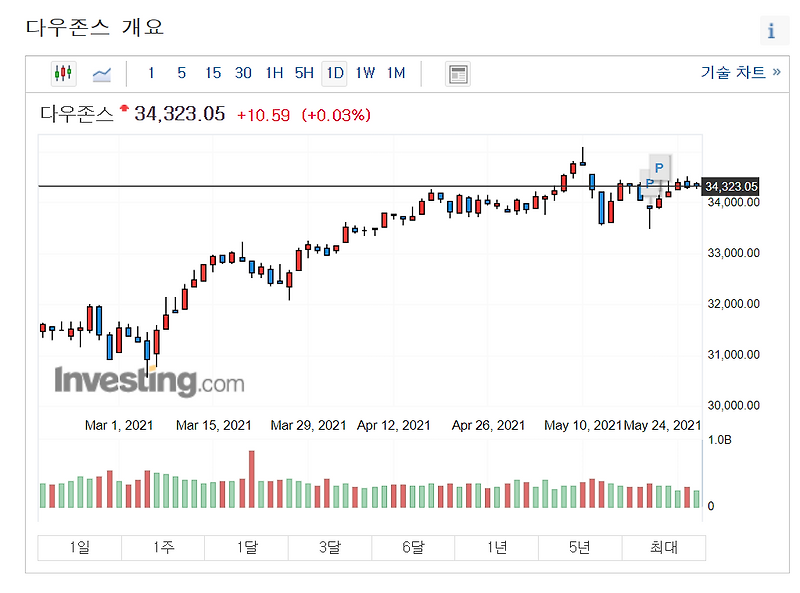This screenshot has width=800, height=593.
Task: Set range to 1년
Action: point(496,548)
